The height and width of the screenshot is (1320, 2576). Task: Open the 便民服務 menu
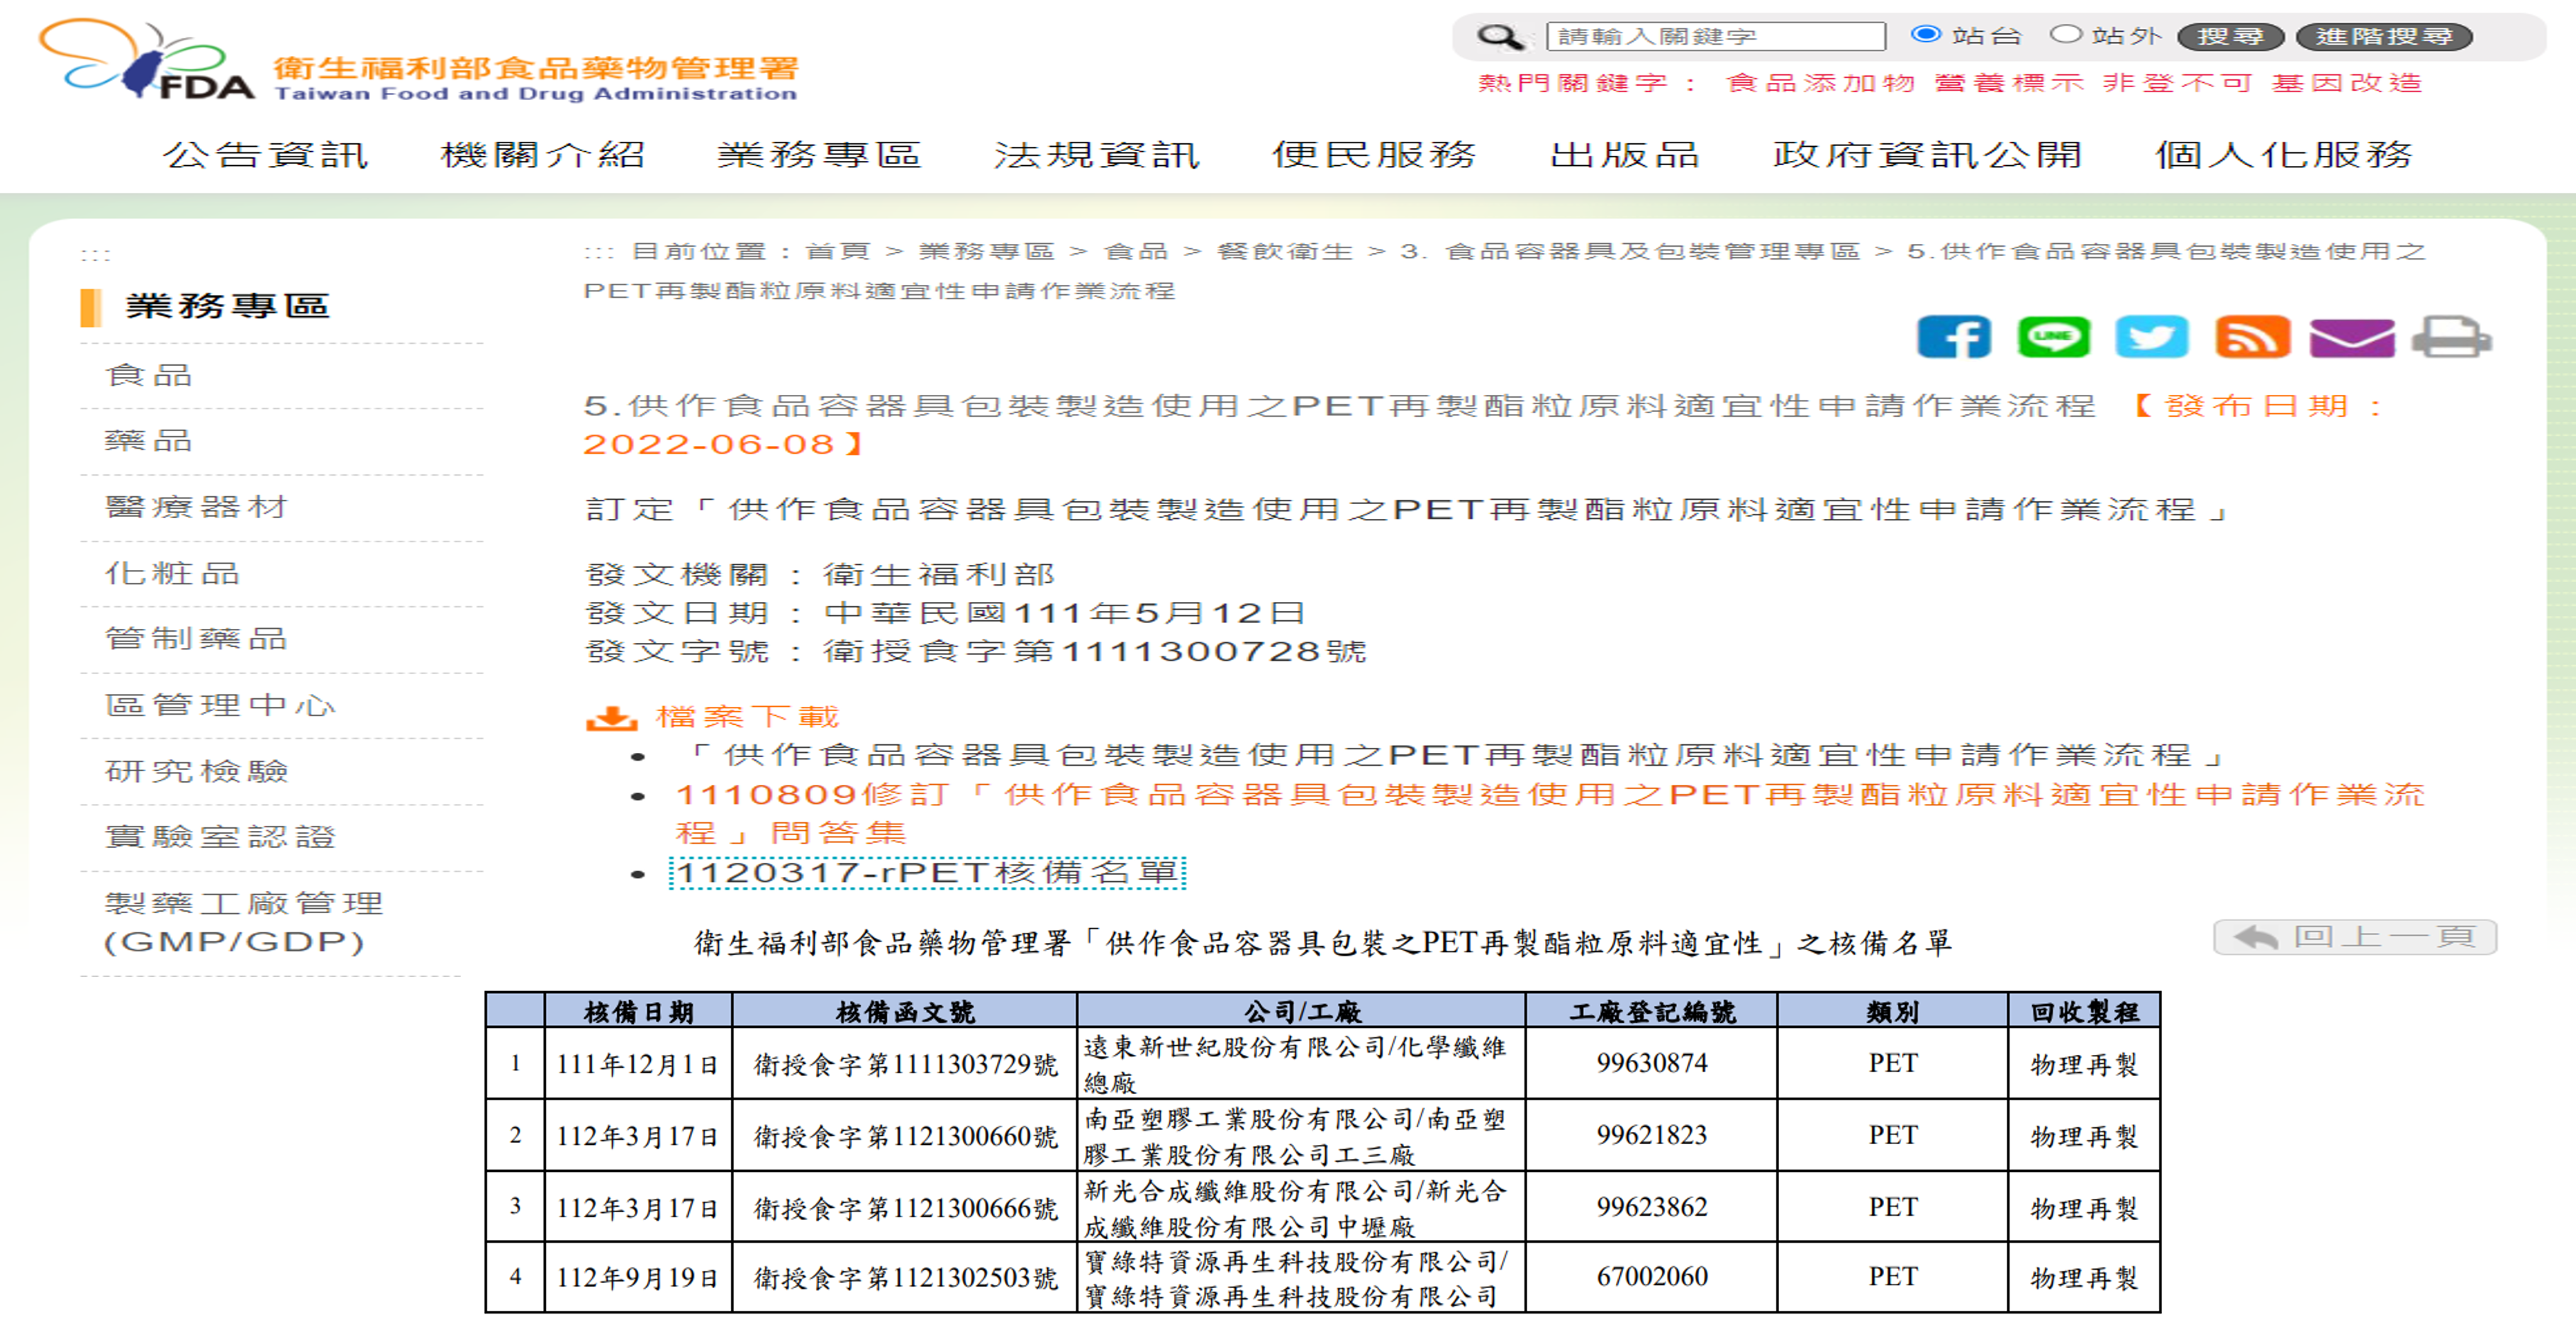pos(1374,155)
